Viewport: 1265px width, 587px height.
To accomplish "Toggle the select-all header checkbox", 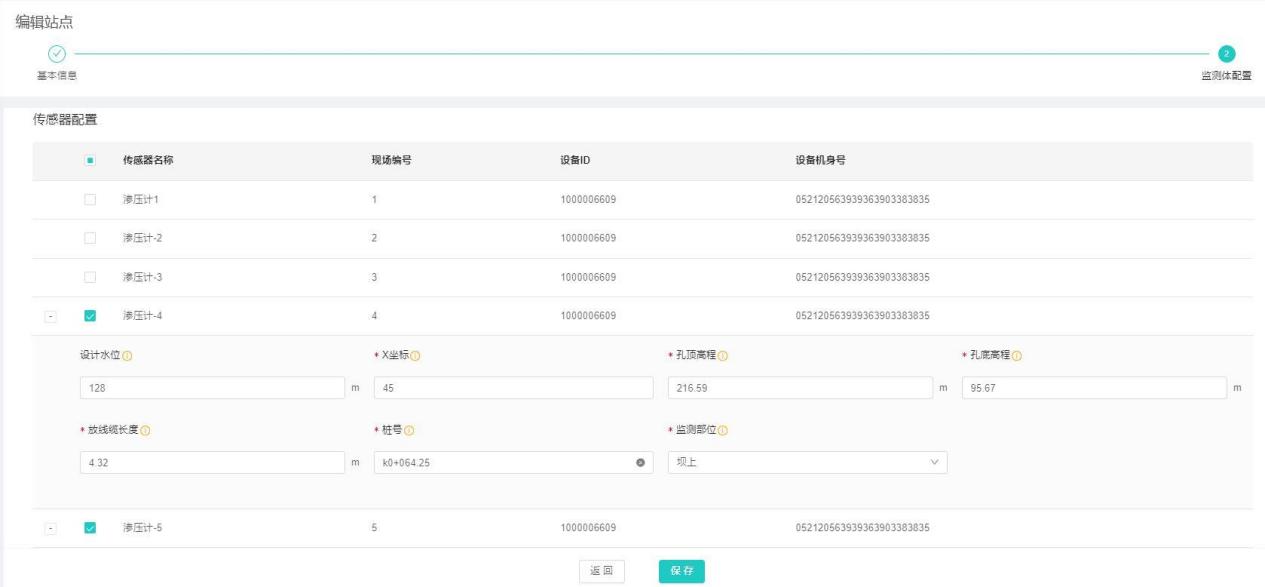I will point(90,161).
